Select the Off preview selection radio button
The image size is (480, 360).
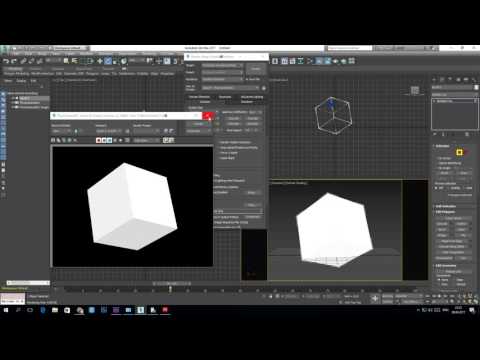437,188
